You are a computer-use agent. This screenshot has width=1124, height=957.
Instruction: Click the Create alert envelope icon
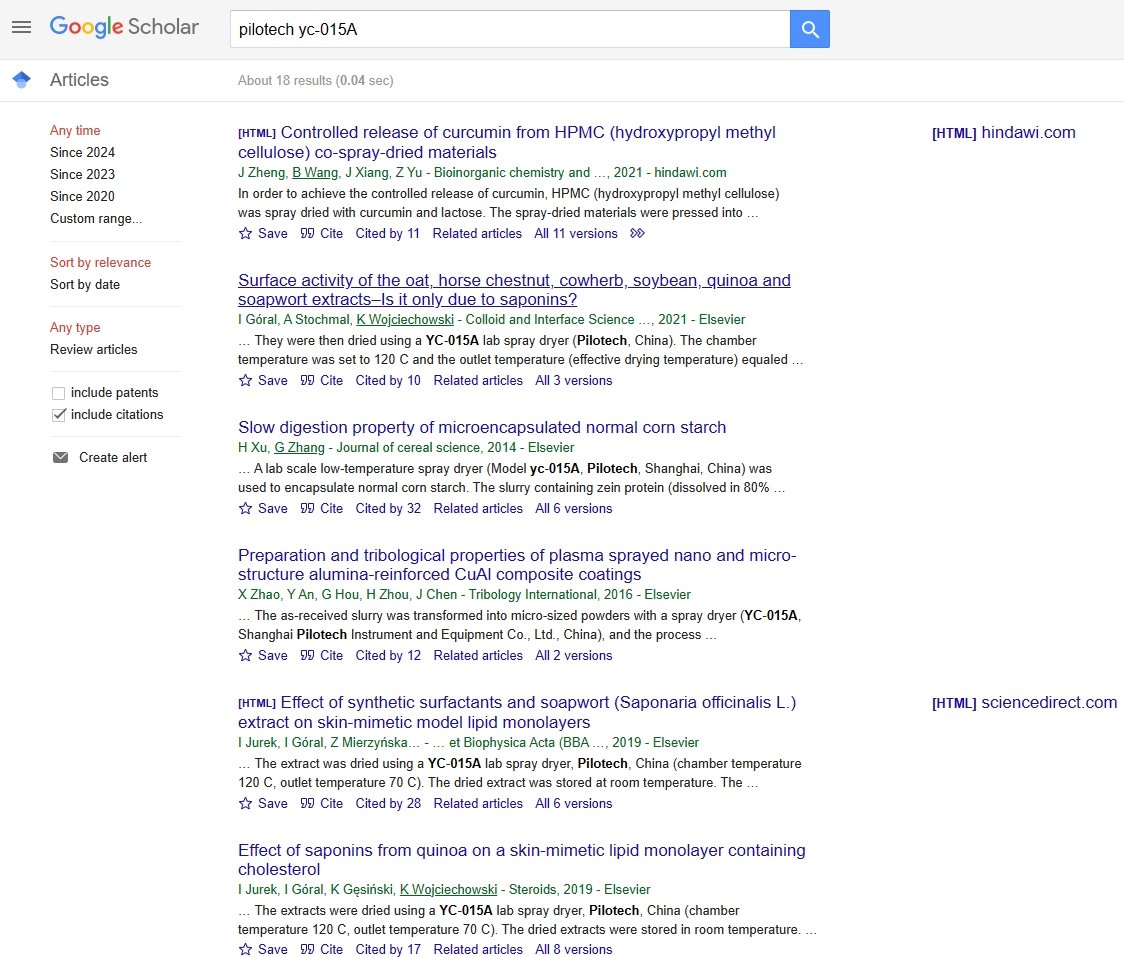click(x=61, y=457)
